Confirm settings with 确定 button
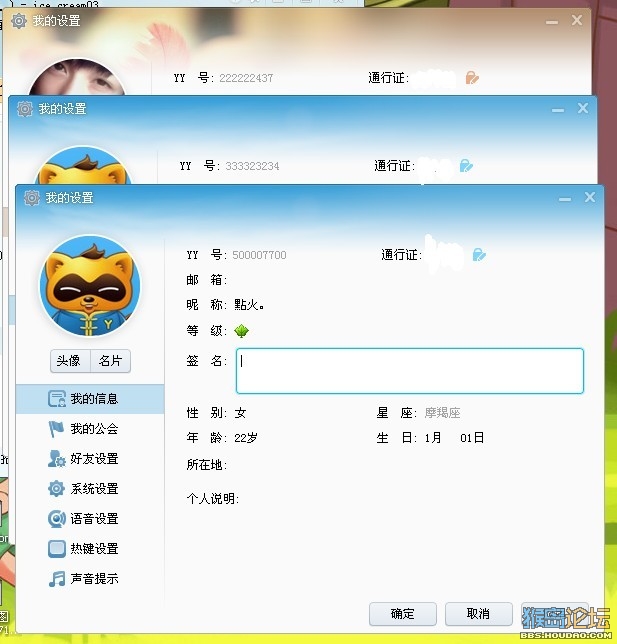The height and width of the screenshot is (644, 617). tap(403, 614)
